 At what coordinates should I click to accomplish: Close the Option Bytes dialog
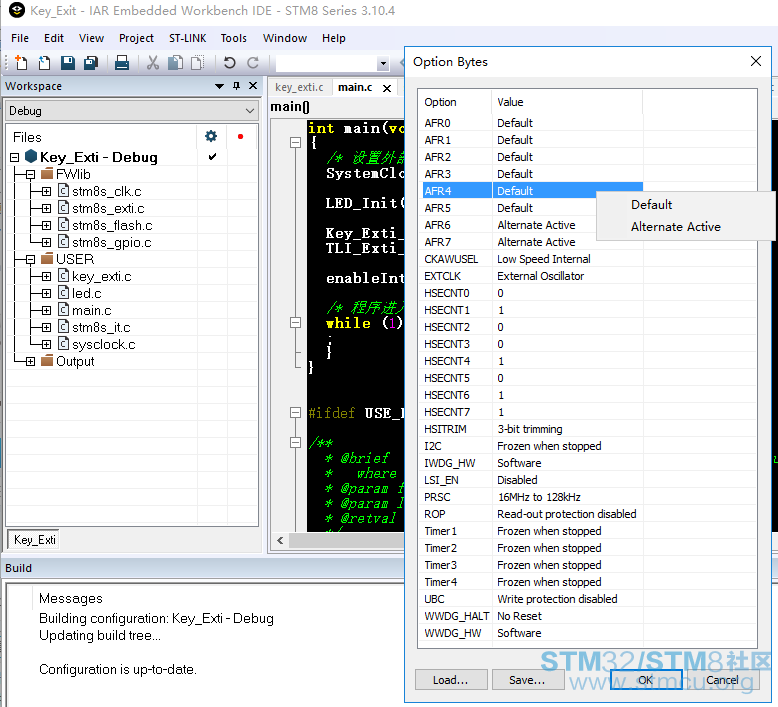coord(756,61)
